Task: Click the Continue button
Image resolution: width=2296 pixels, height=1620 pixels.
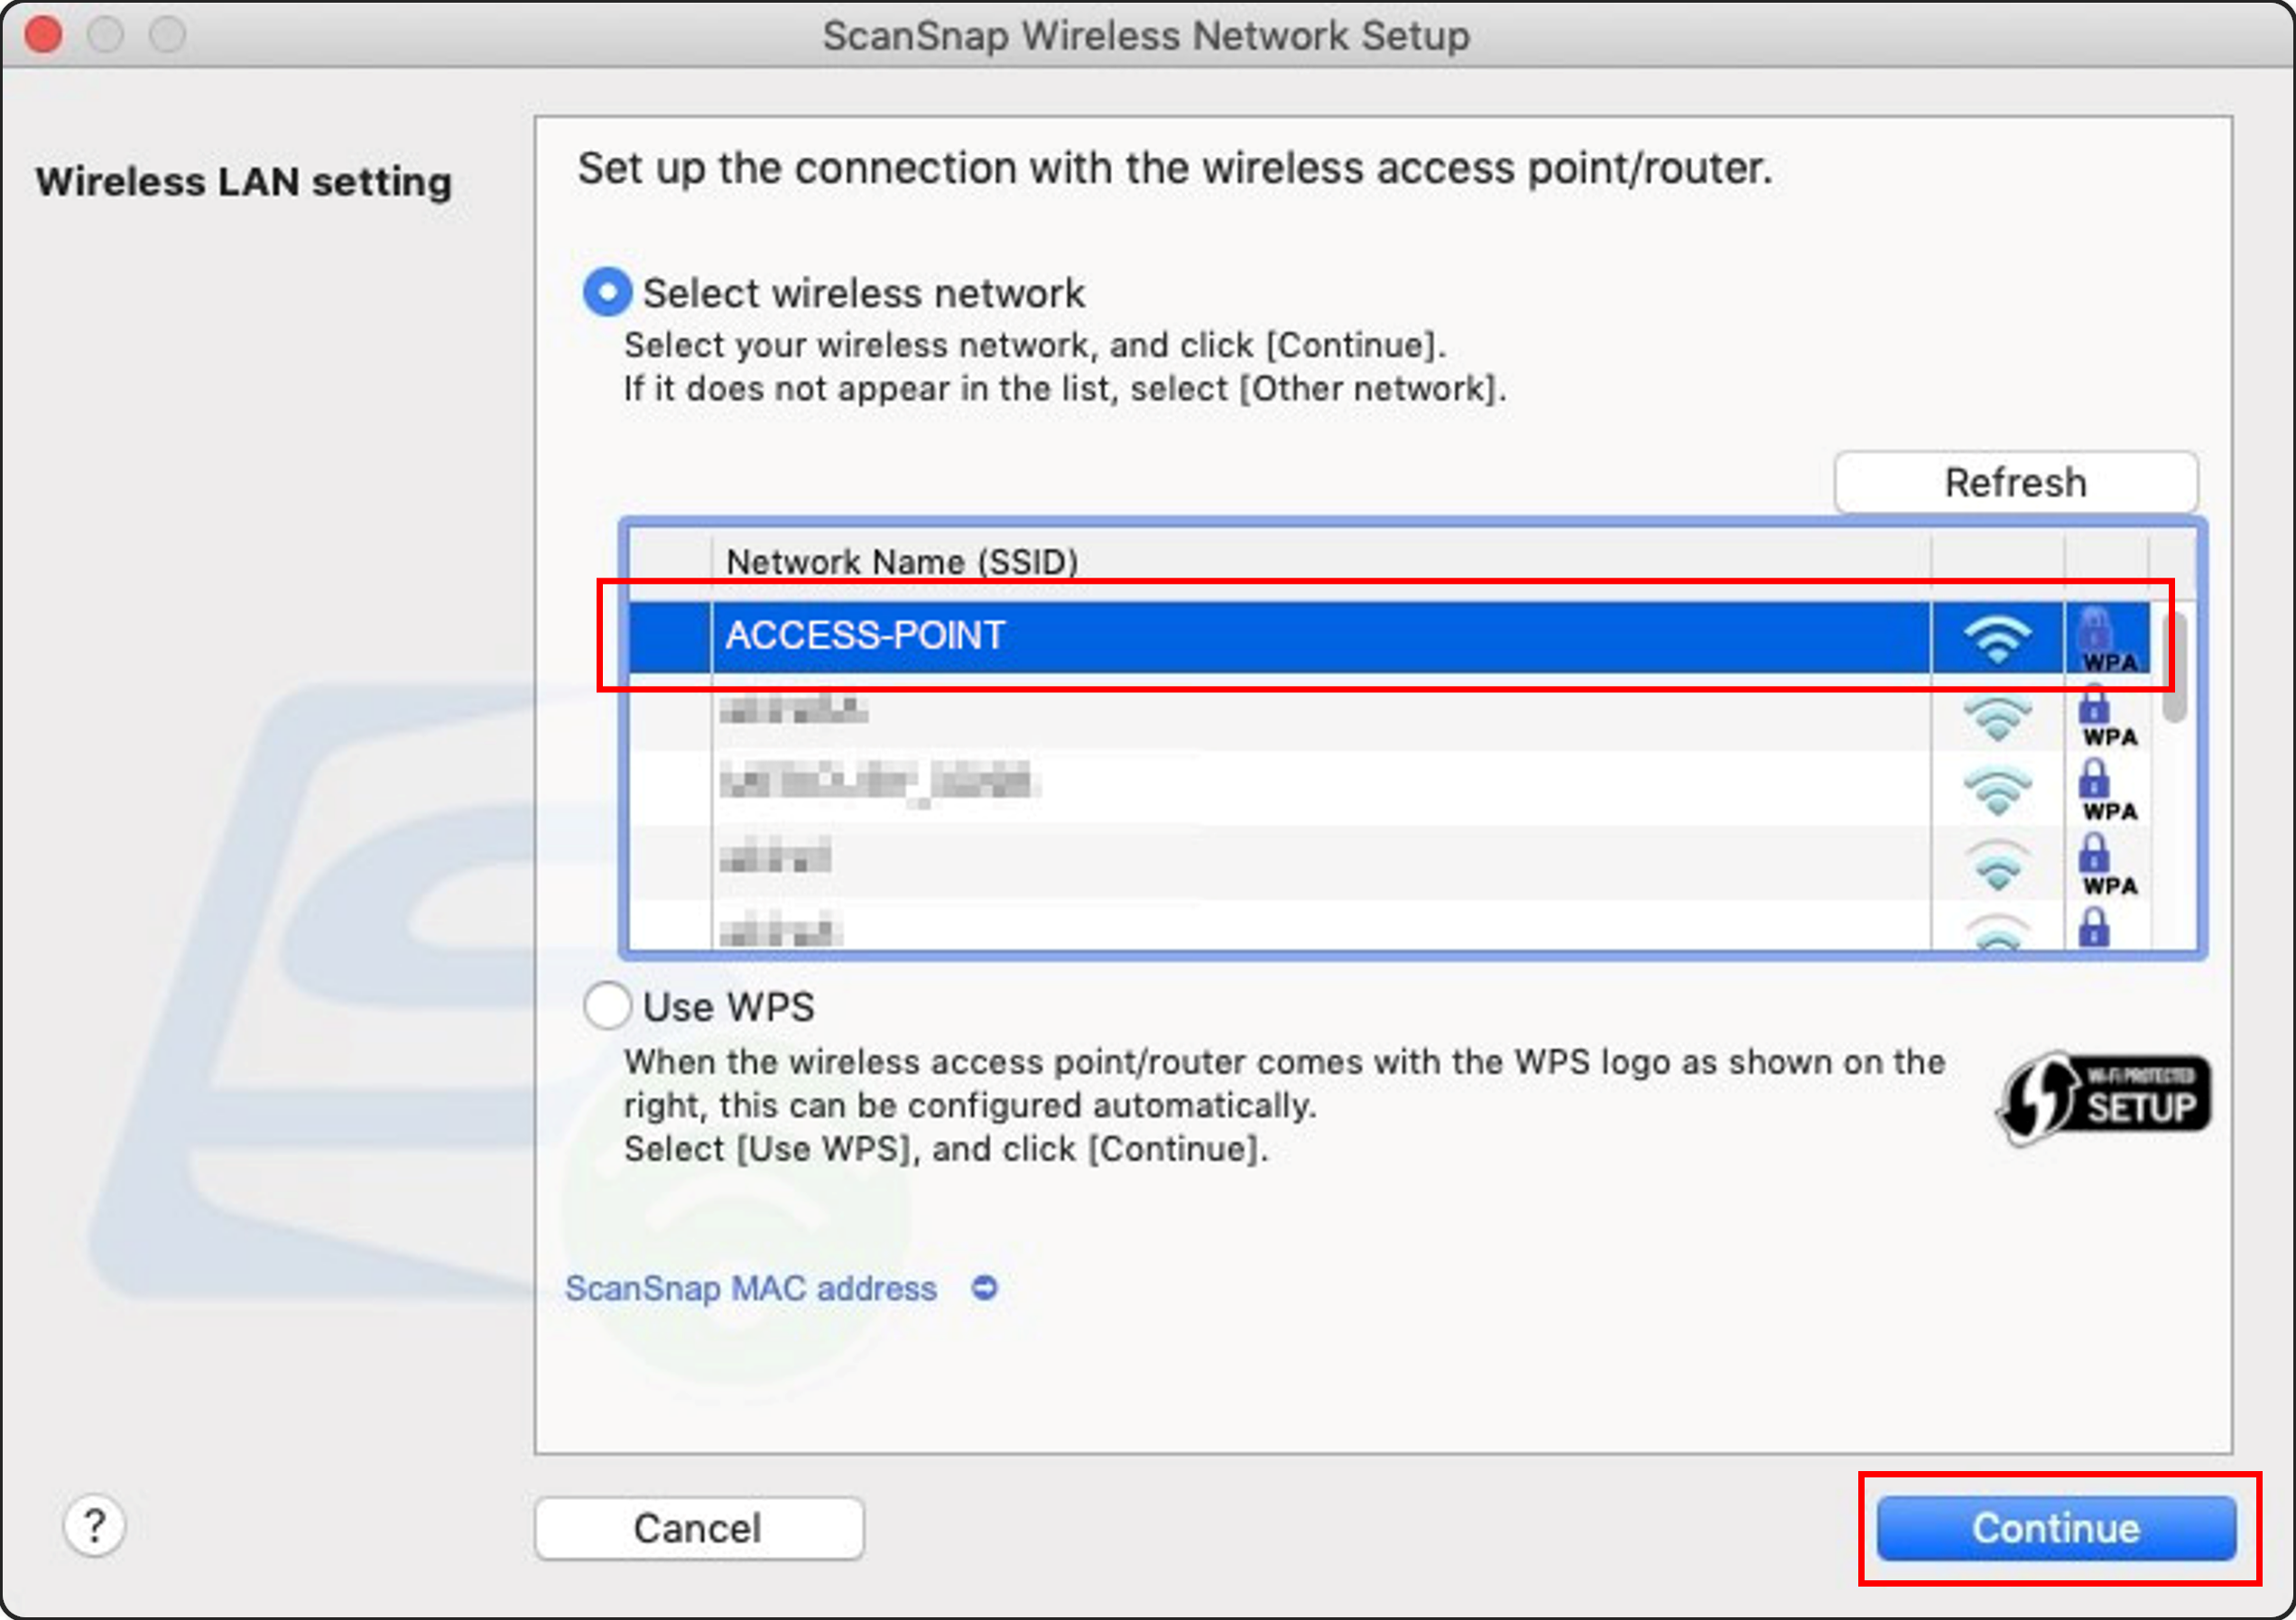Action: (x=2056, y=1527)
